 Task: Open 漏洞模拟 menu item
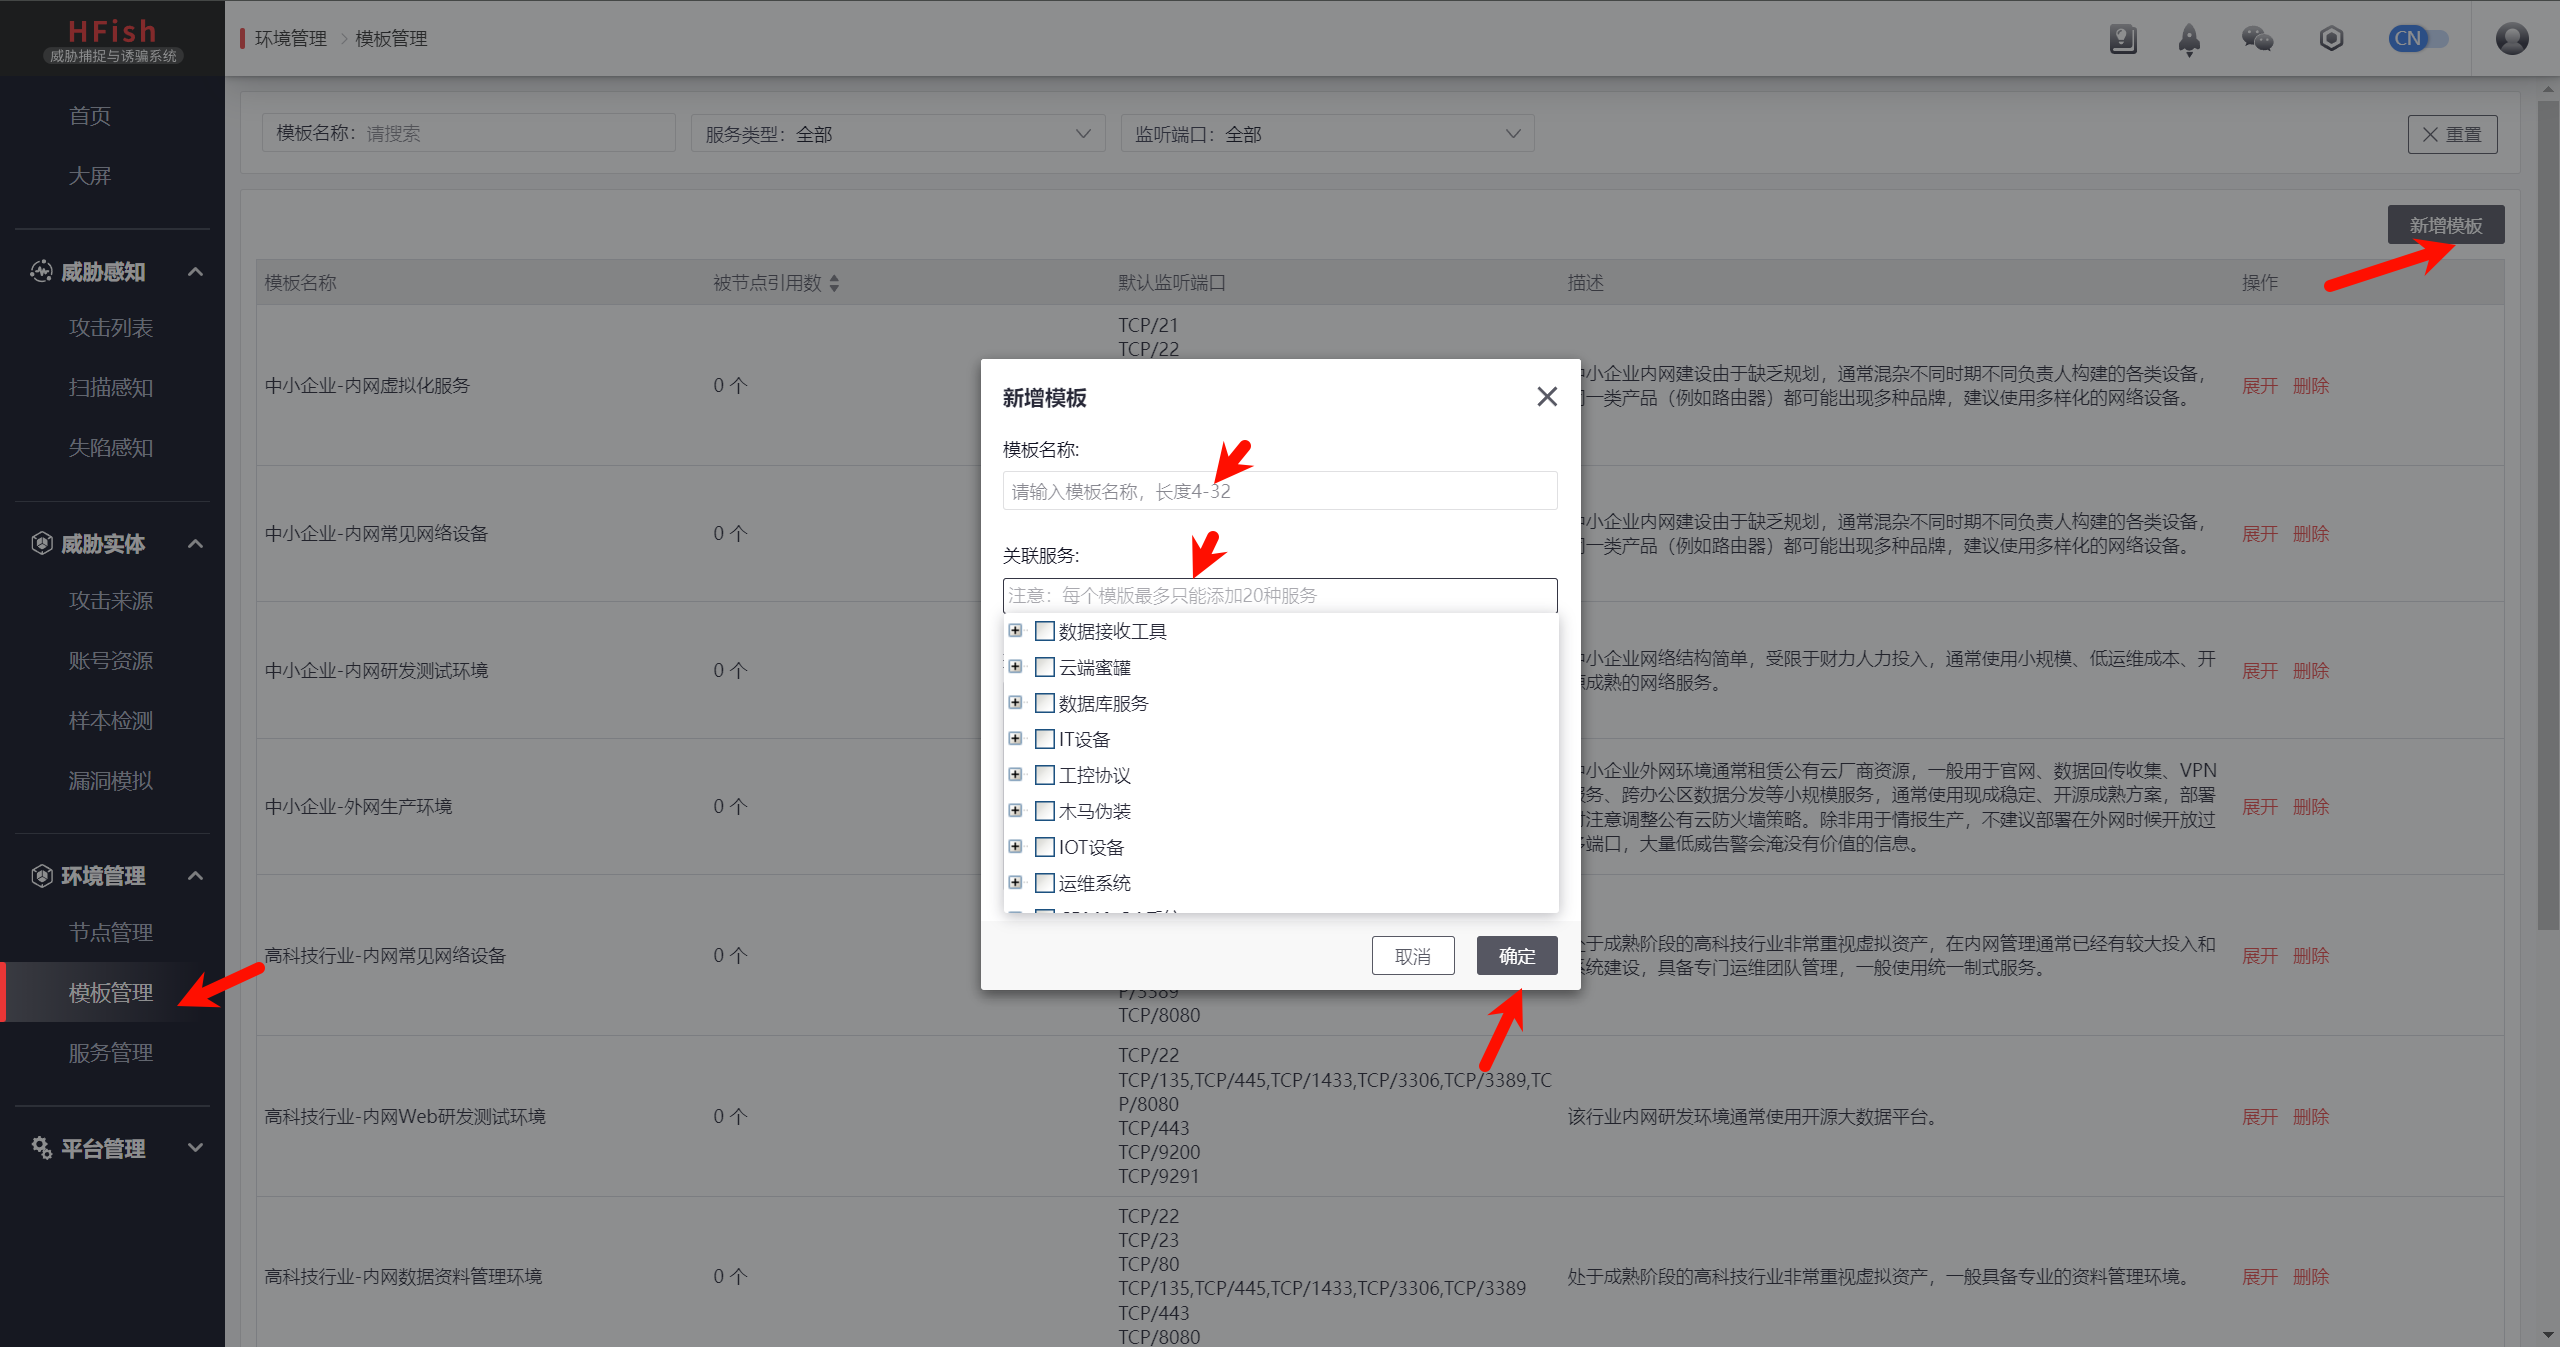tap(112, 781)
